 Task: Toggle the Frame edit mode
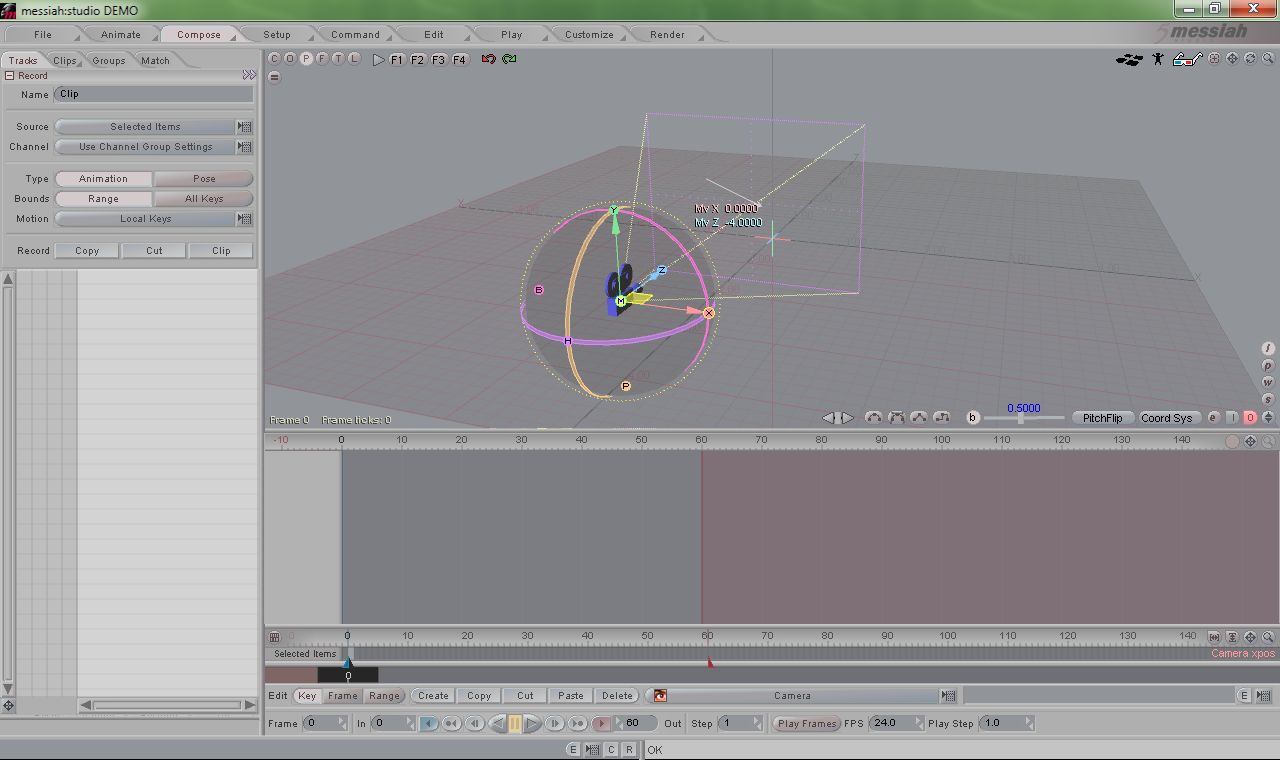pyautogui.click(x=342, y=696)
